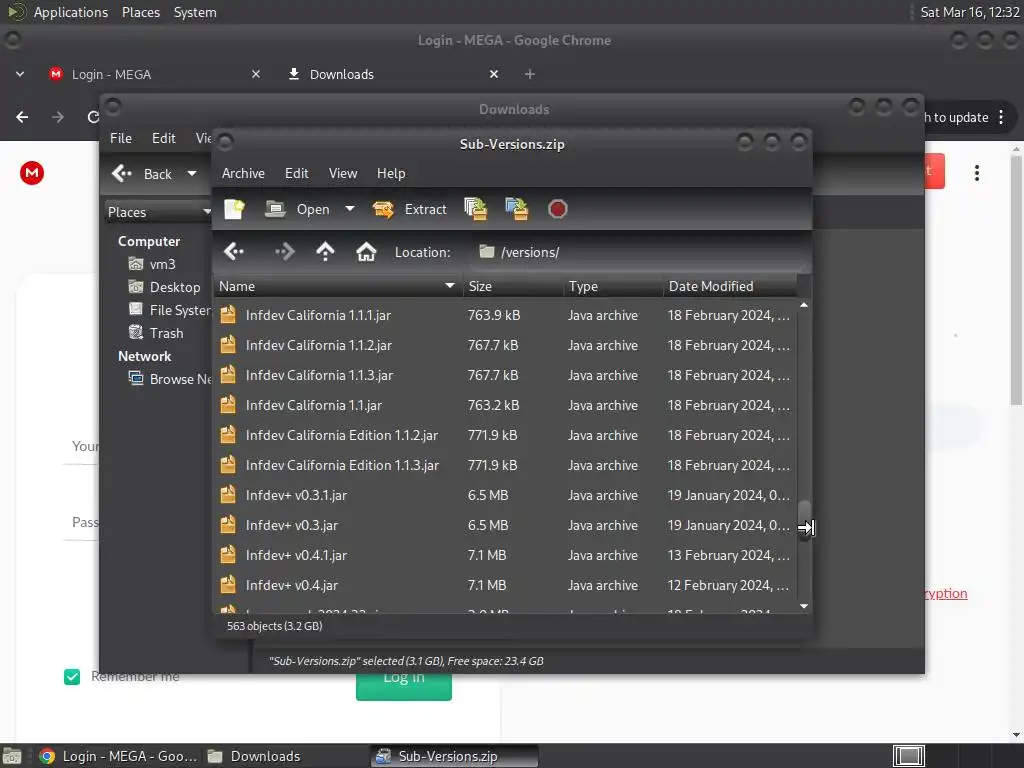Open the Edit menu in Sub-Versions.zip window
Viewport: 1024px width, 768px height.
[296, 173]
